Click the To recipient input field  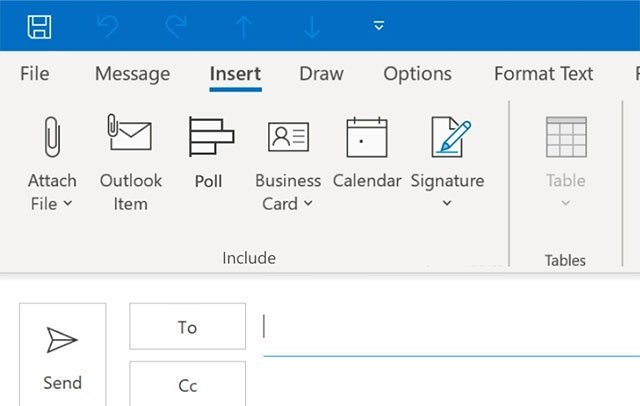(x=450, y=327)
